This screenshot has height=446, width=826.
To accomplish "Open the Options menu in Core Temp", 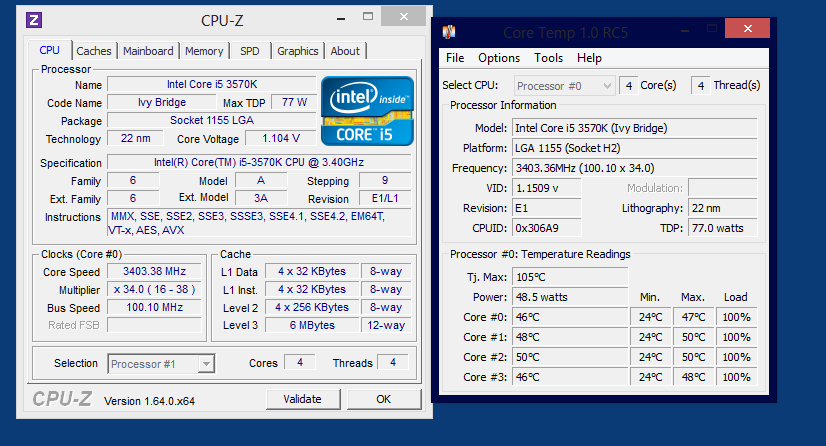I will coord(499,58).
